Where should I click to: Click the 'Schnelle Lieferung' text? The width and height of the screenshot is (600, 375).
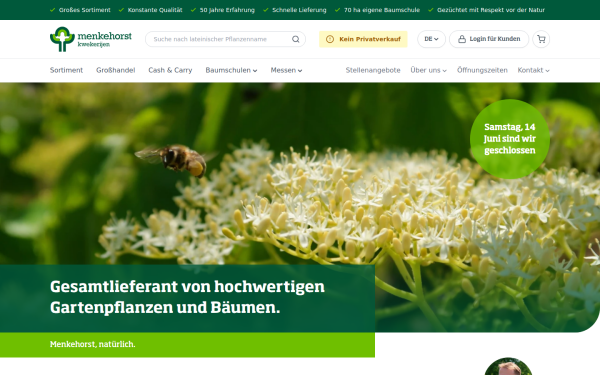[x=299, y=10]
